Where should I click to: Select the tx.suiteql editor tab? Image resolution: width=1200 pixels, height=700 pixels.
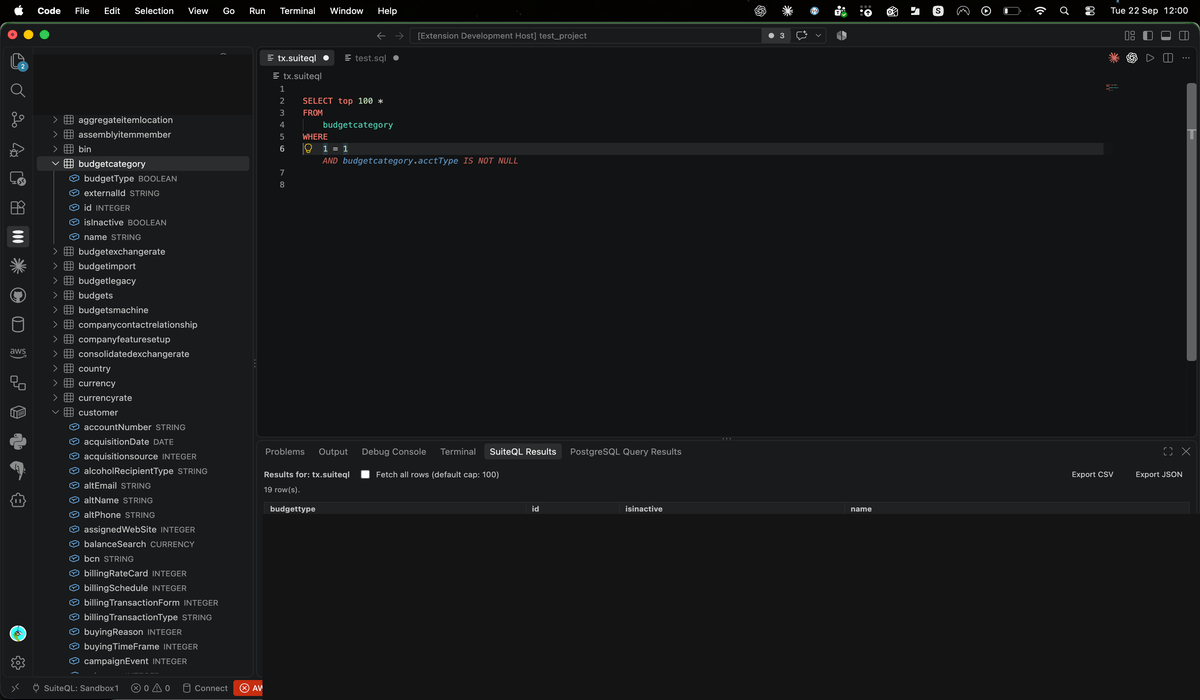(297, 58)
